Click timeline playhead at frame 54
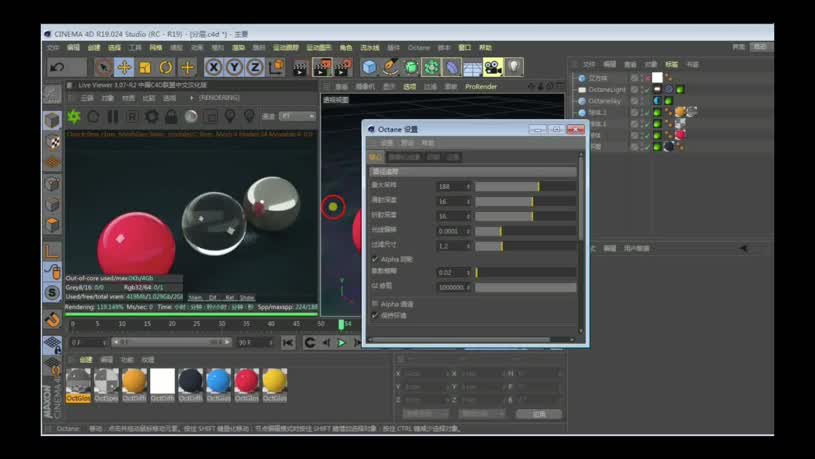The image size is (815, 459). tap(341, 324)
